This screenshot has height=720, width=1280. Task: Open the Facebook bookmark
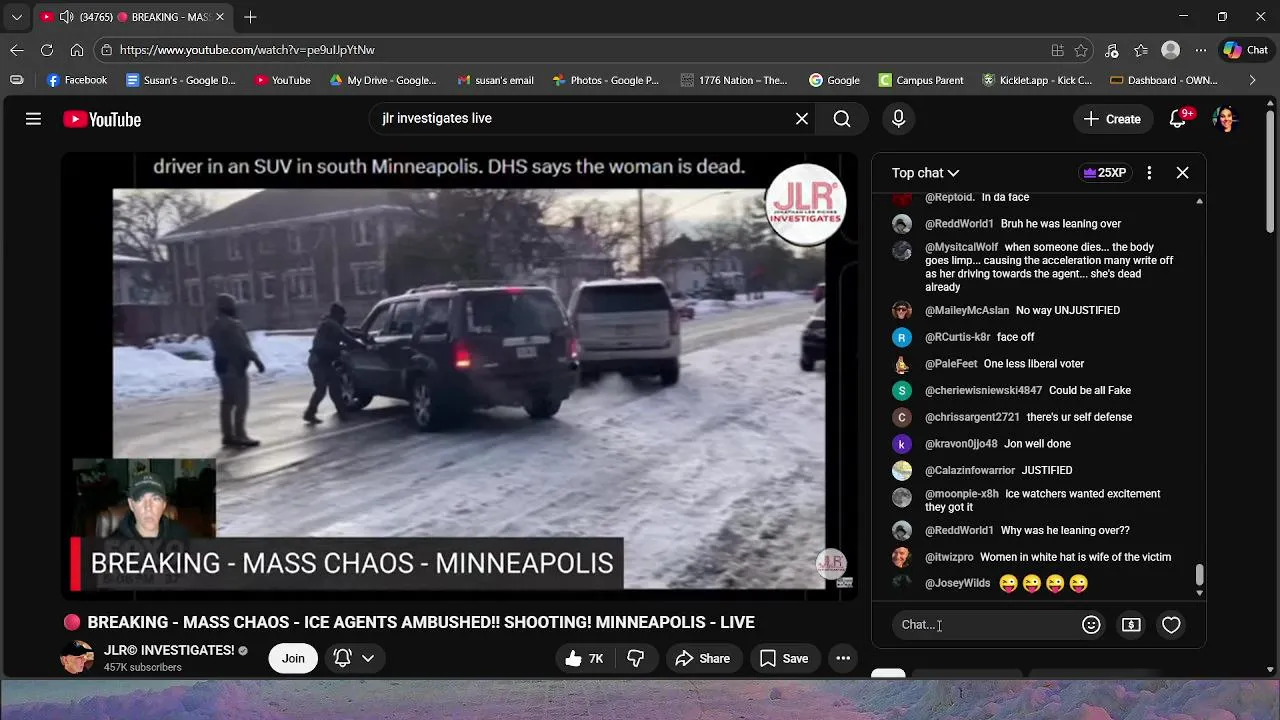(x=77, y=80)
